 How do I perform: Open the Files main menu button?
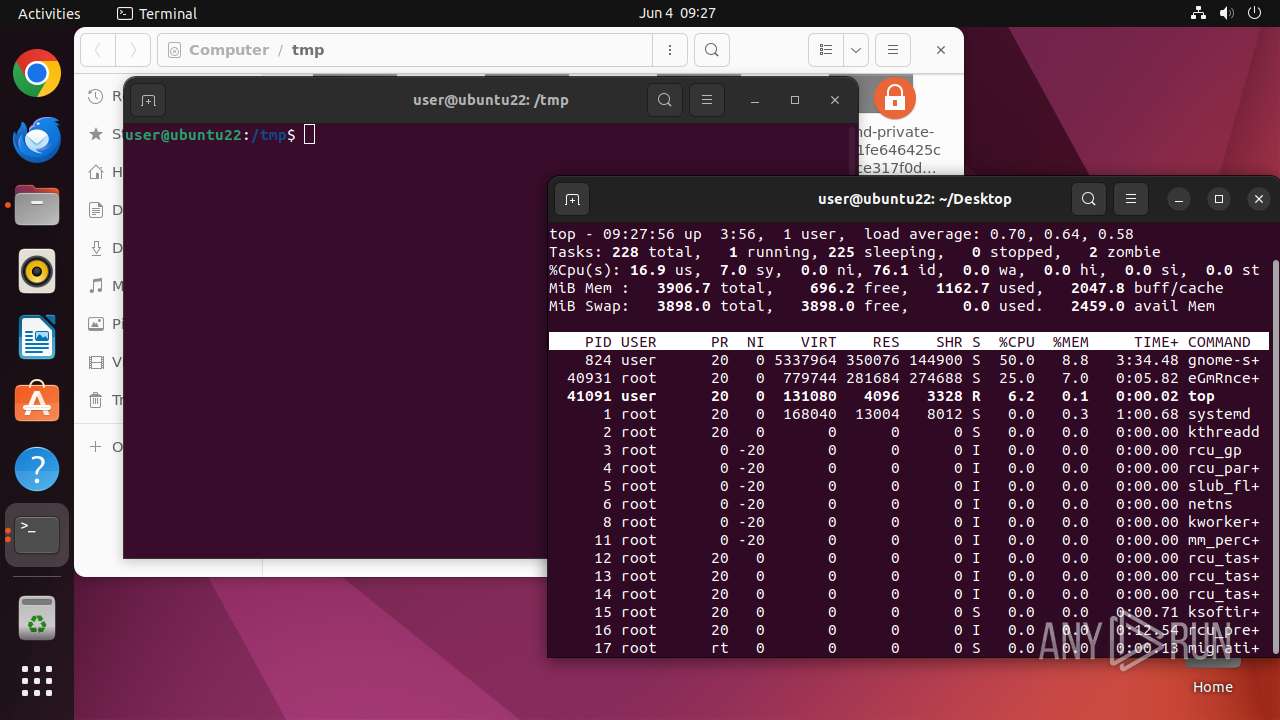893,50
